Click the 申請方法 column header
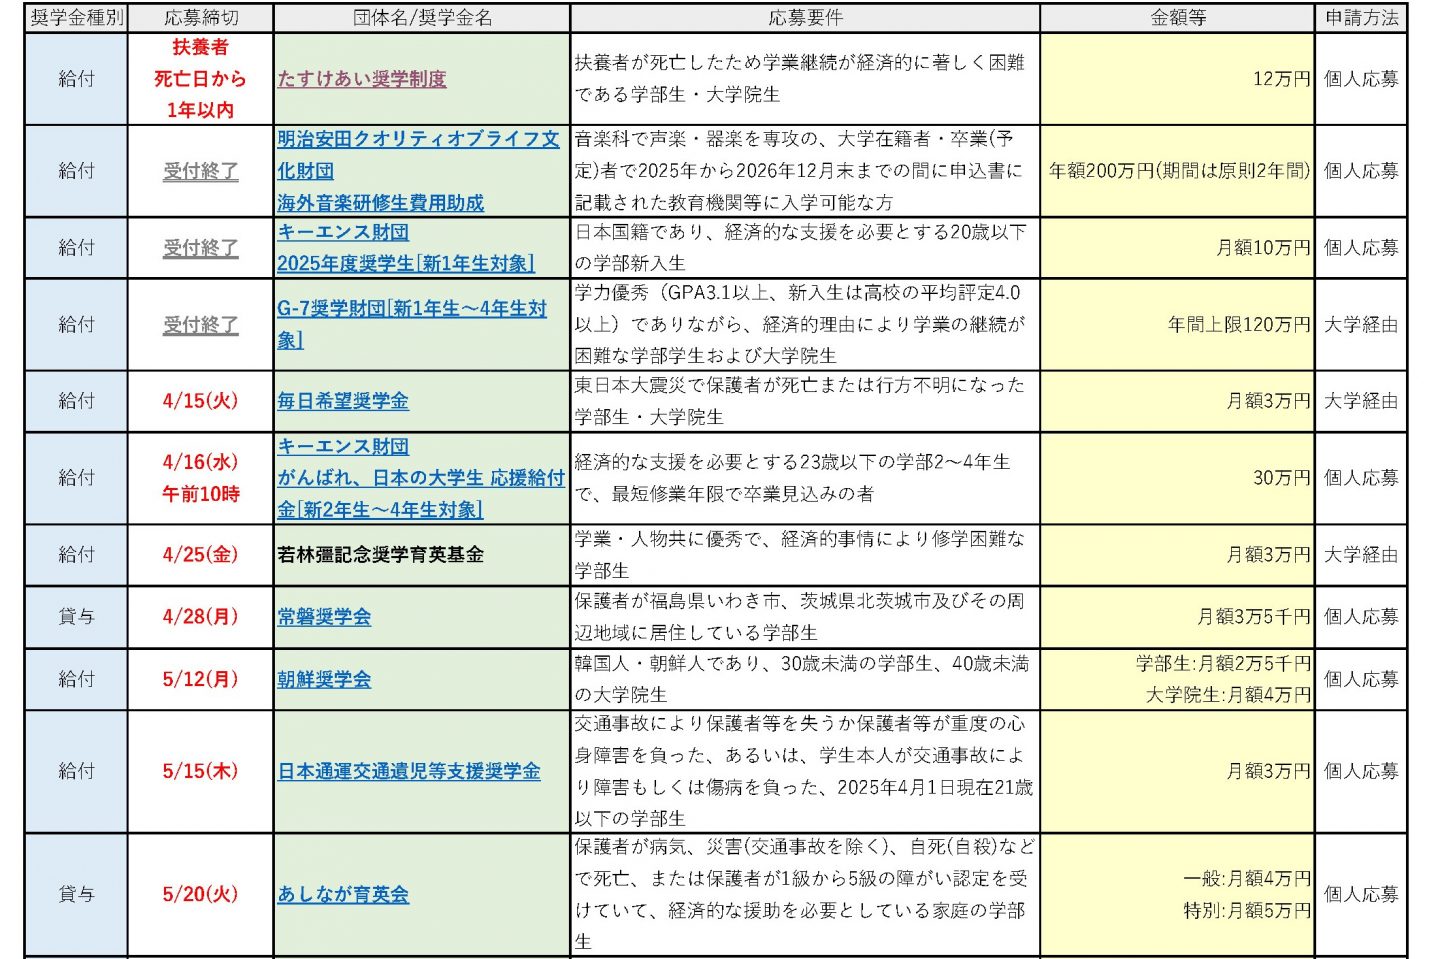Image resolution: width=1440 pixels, height=959 pixels. click(x=1360, y=18)
